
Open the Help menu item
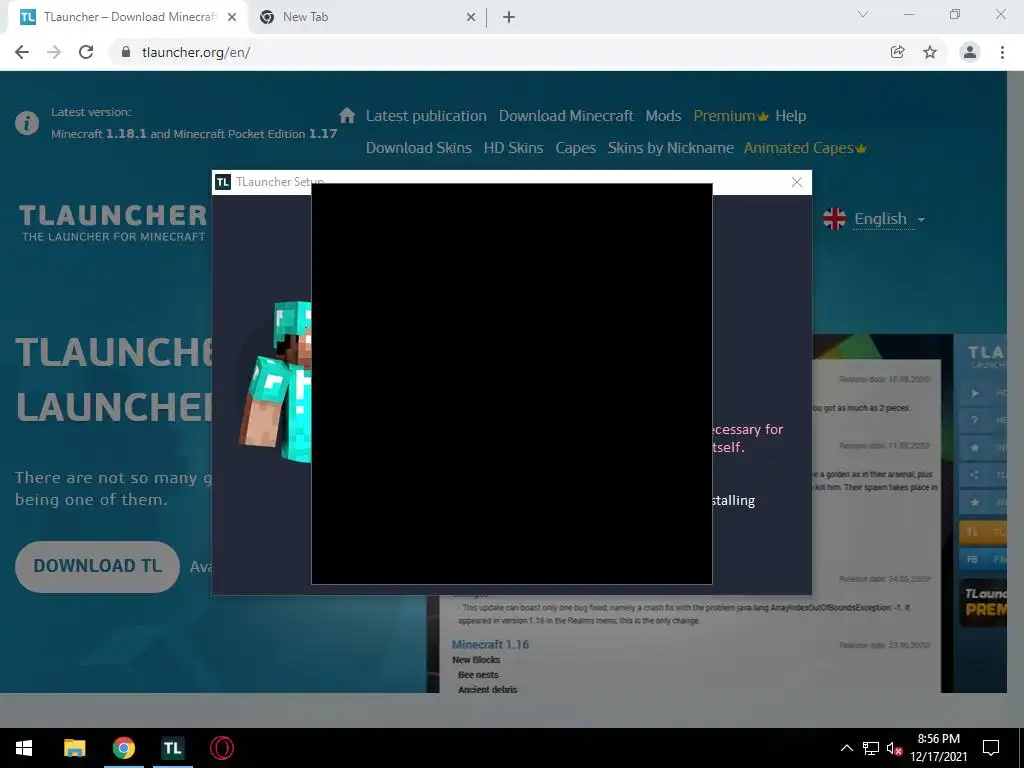click(790, 116)
